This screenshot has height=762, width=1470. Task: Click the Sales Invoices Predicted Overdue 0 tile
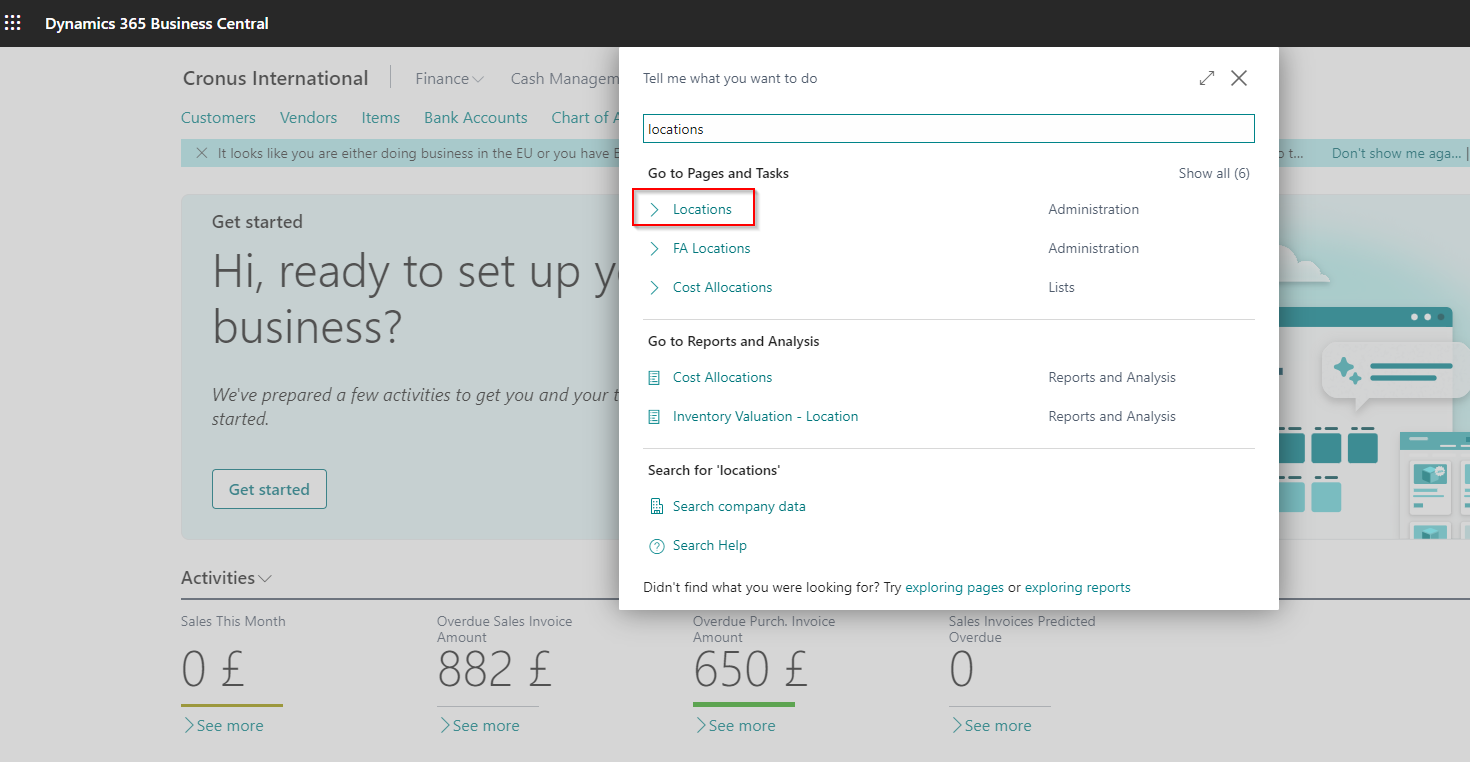(961, 669)
